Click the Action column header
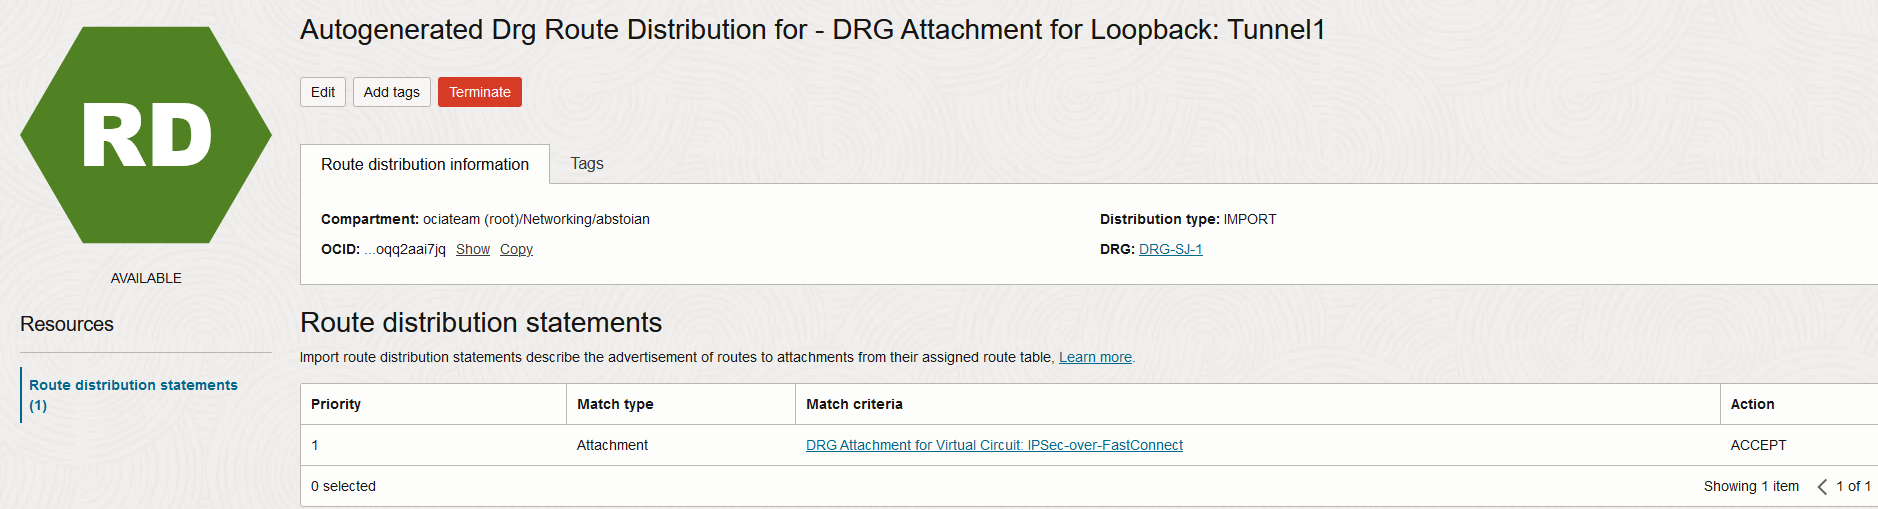Image resolution: width=1878 pixels, height=509 pixels. (x=1752, y=405)
